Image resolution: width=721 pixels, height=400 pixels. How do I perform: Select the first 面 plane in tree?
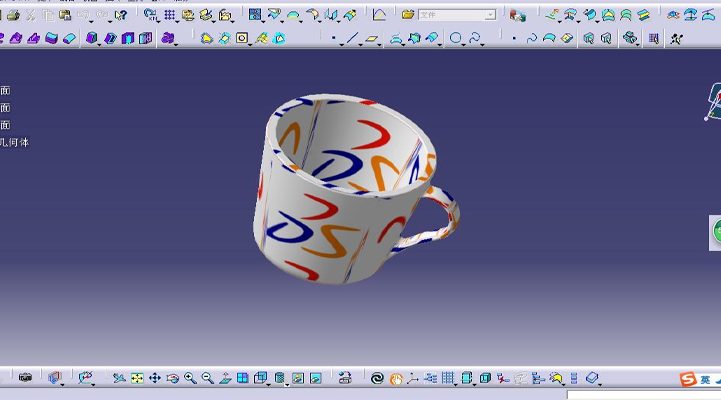click(x=5, y=91)
